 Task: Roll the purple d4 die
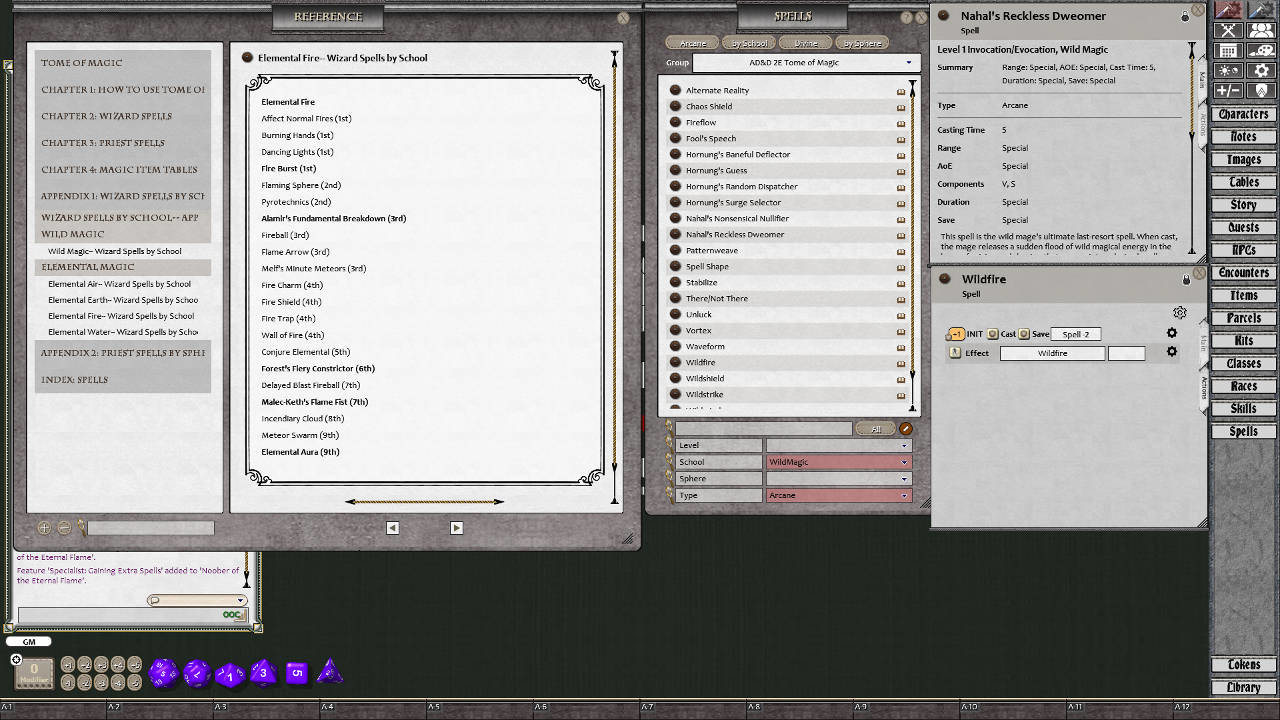coord(329,673)
